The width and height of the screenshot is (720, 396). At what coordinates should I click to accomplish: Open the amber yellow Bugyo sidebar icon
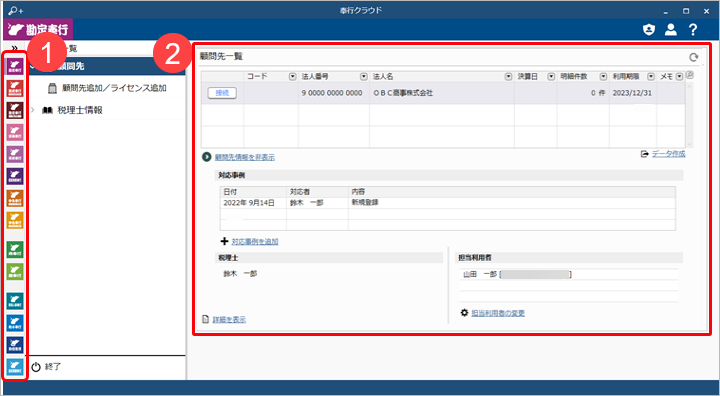coord(16,220)
